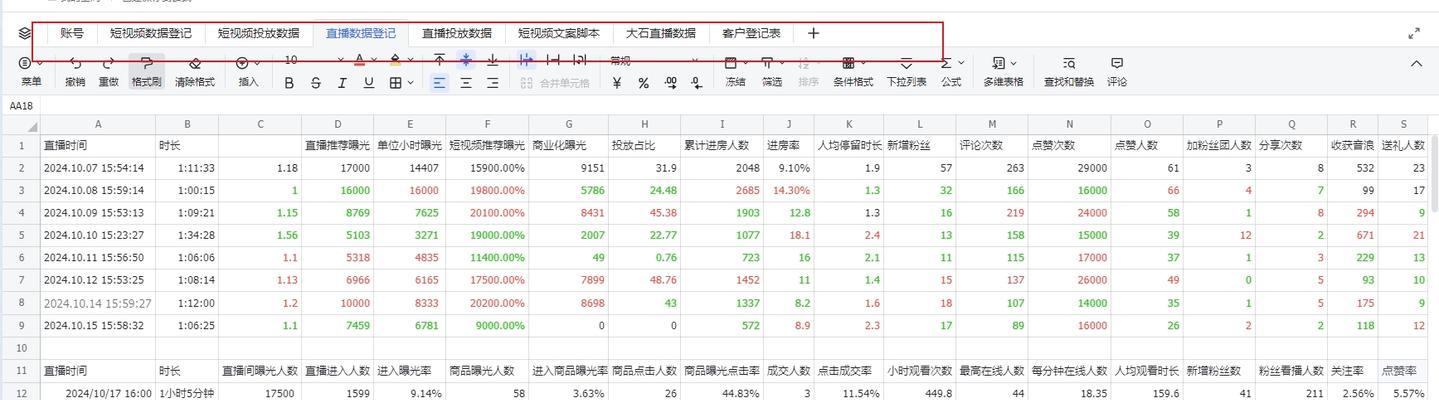Clear formatting with 清除格式
1439x400 pixels.
coord(195,72)
